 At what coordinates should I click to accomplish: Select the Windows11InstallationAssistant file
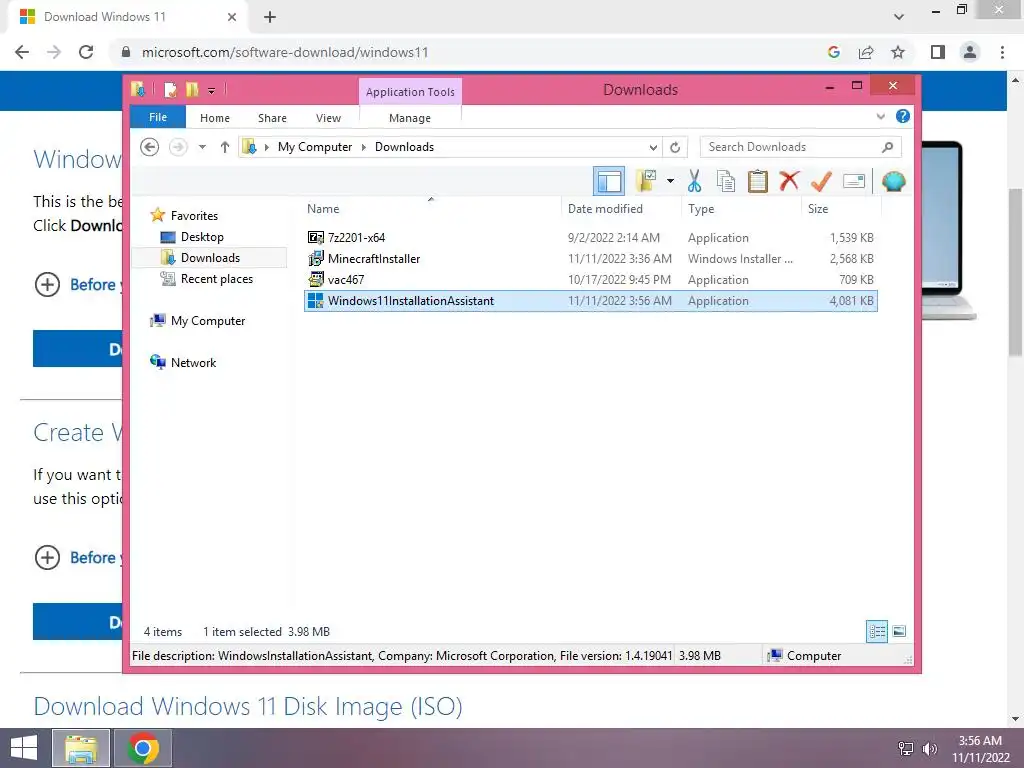(x=590, y=300)
